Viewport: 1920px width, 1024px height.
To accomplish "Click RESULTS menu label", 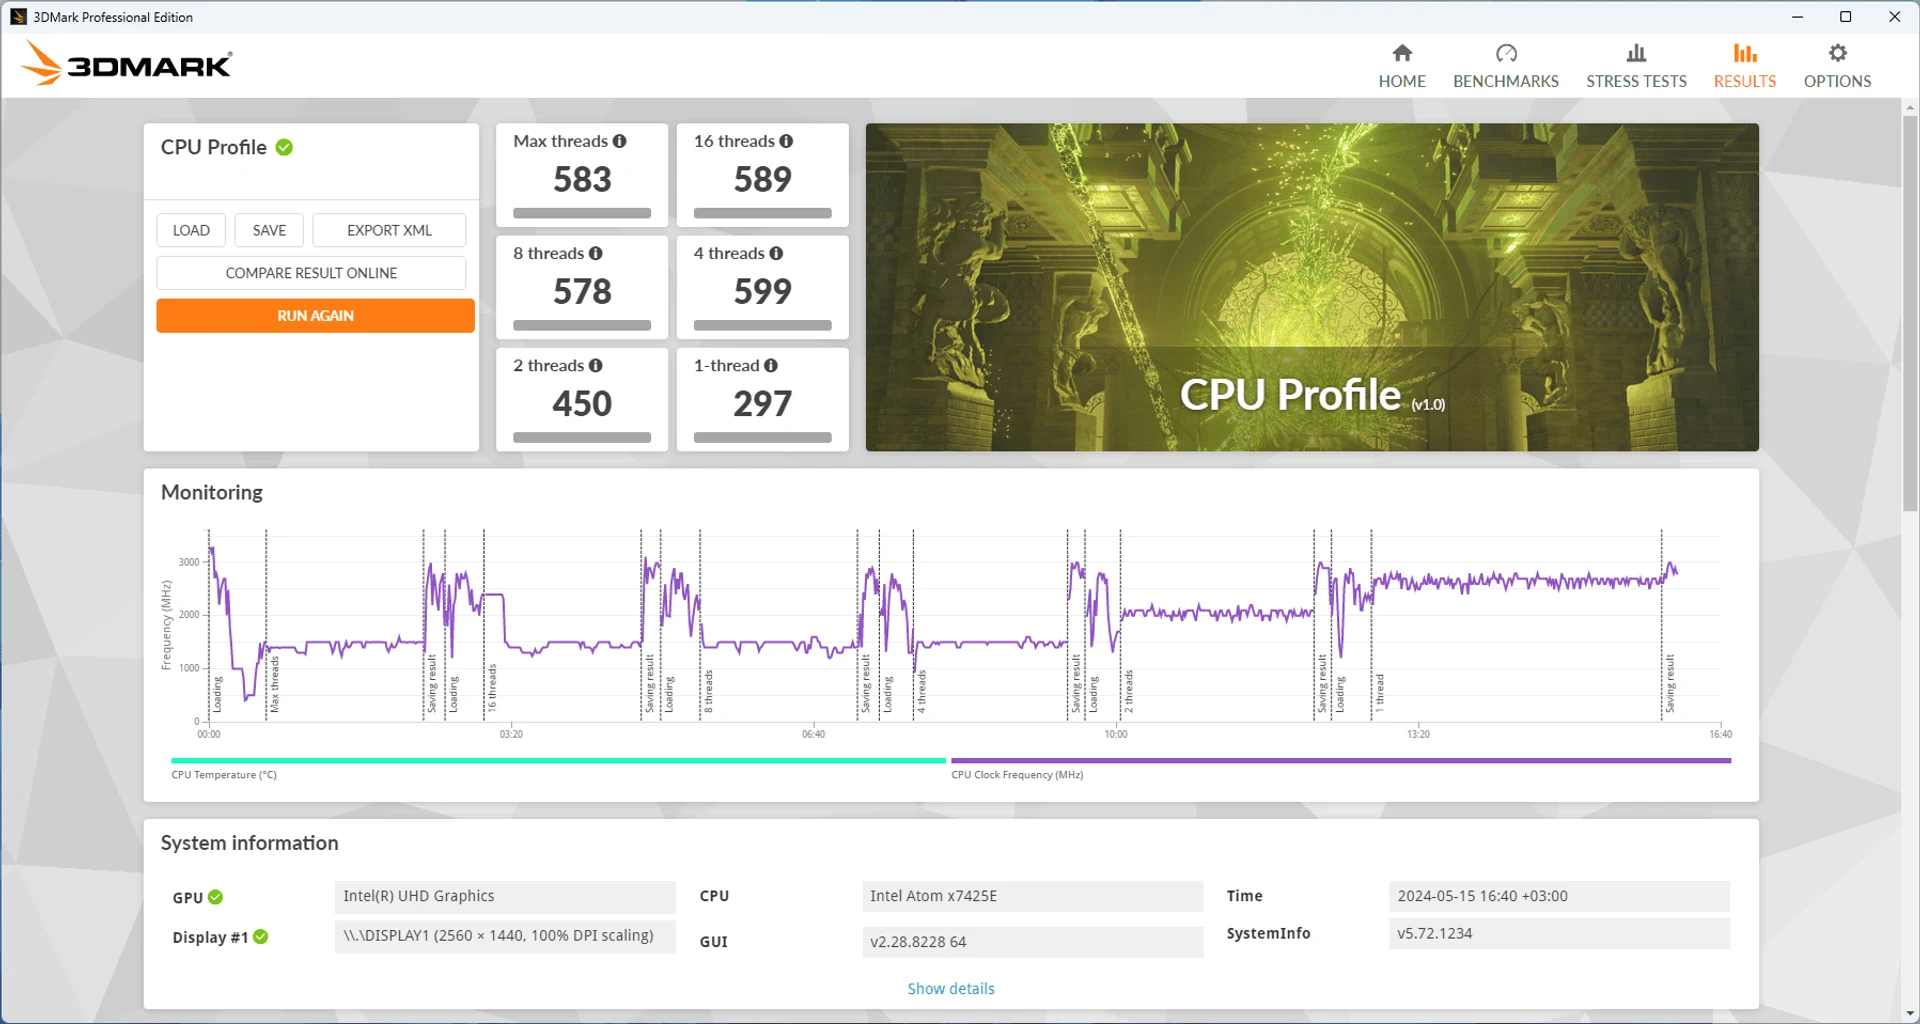I will click(x=1745, y=82).
